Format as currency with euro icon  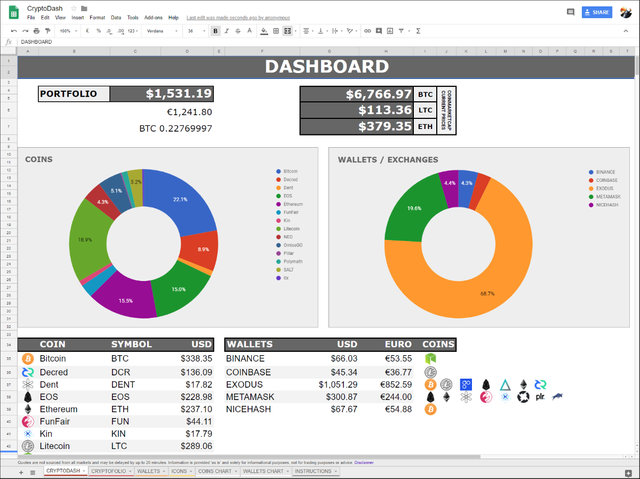tap(87, 31)
